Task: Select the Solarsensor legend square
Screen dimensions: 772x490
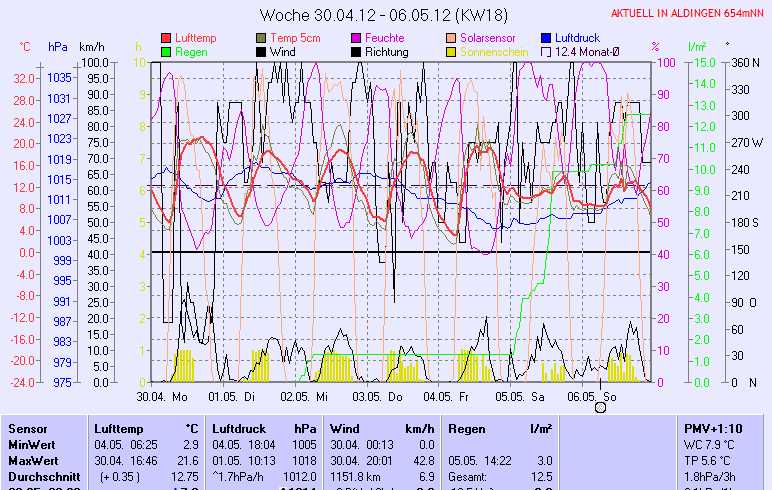Action: (x=451, y=38)
